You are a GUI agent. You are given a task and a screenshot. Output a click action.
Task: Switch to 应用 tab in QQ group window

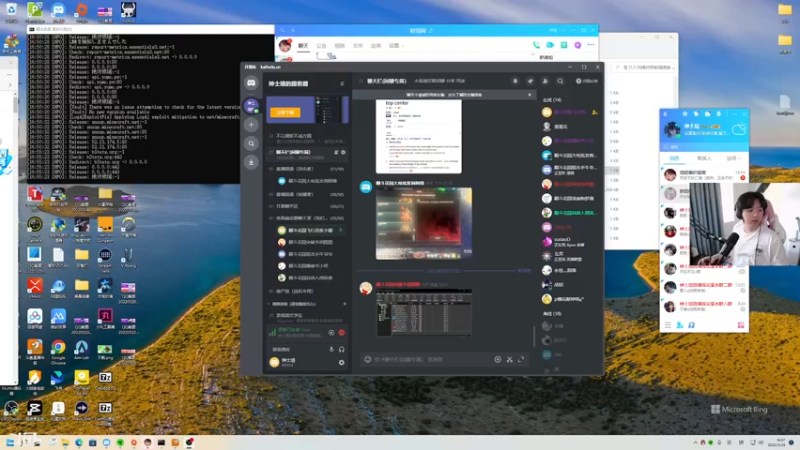pos(376,45)
